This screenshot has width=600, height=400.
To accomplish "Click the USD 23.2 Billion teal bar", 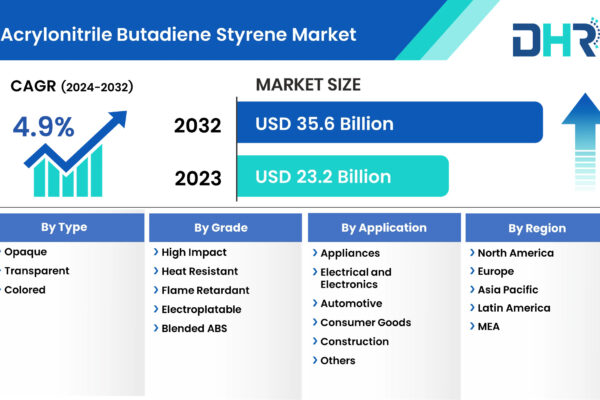I will (342, 177).
